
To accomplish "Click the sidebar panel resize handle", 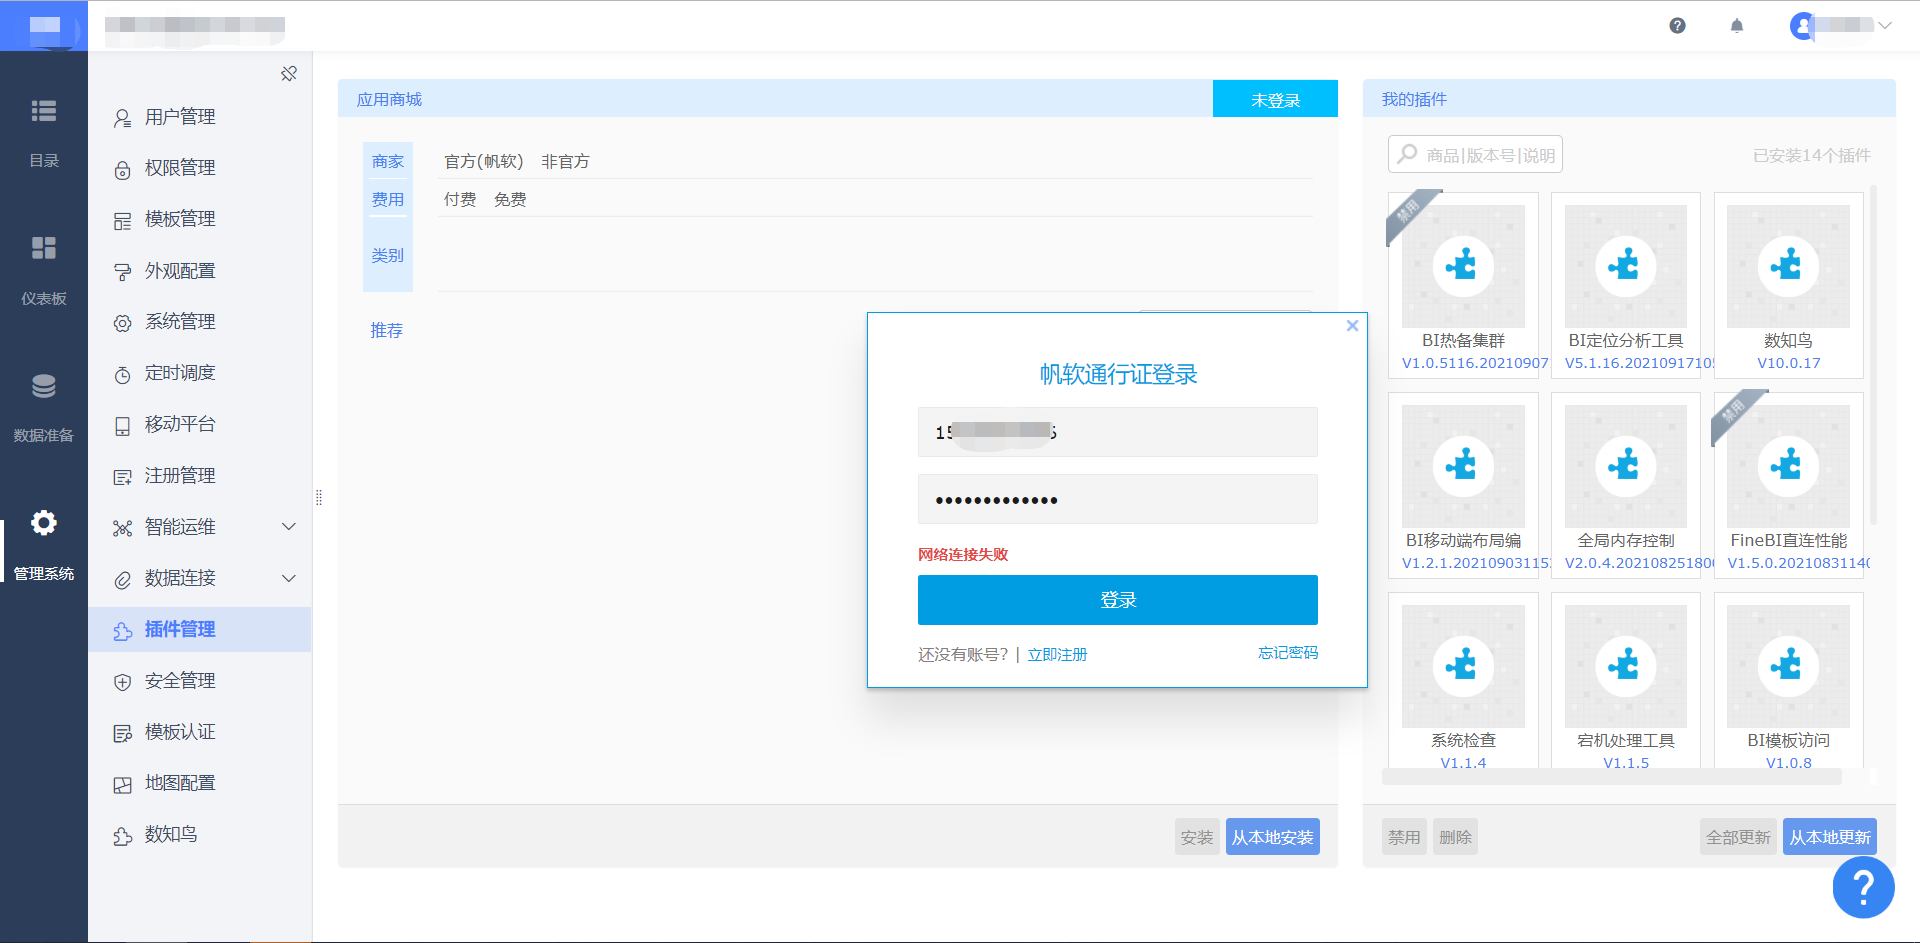I will (319, 497).
